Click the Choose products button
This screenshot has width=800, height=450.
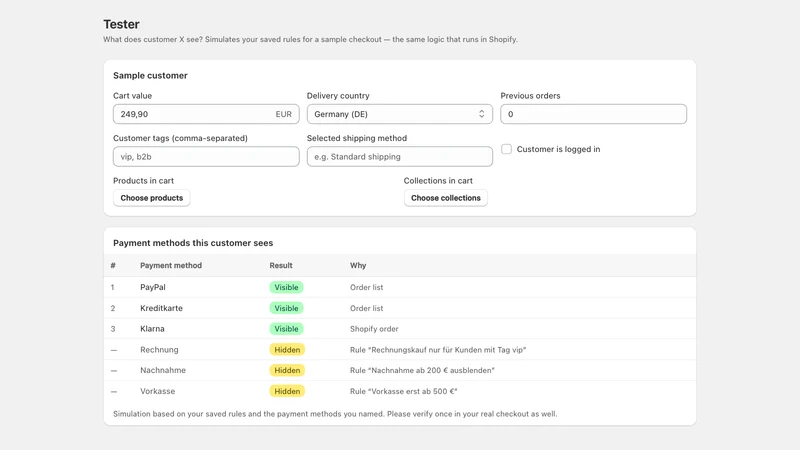click(x=152, y=198)
